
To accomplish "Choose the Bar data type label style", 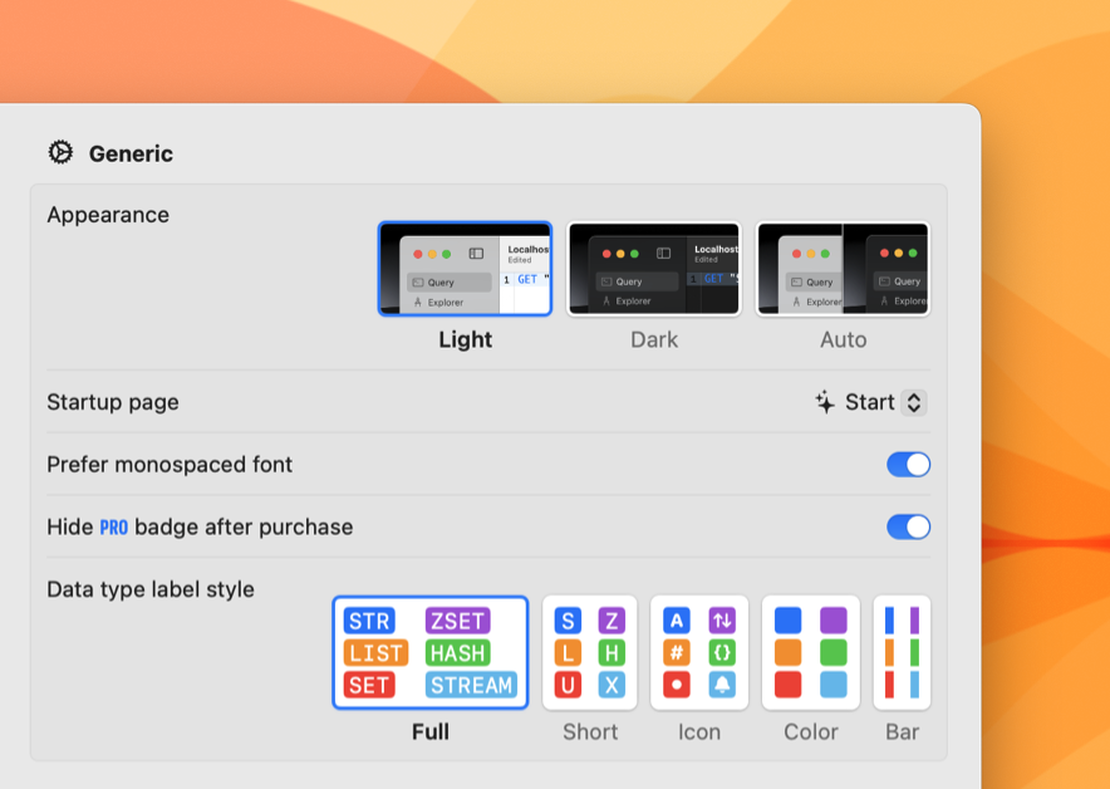I will pyautogui.click(x=901, y=652).
